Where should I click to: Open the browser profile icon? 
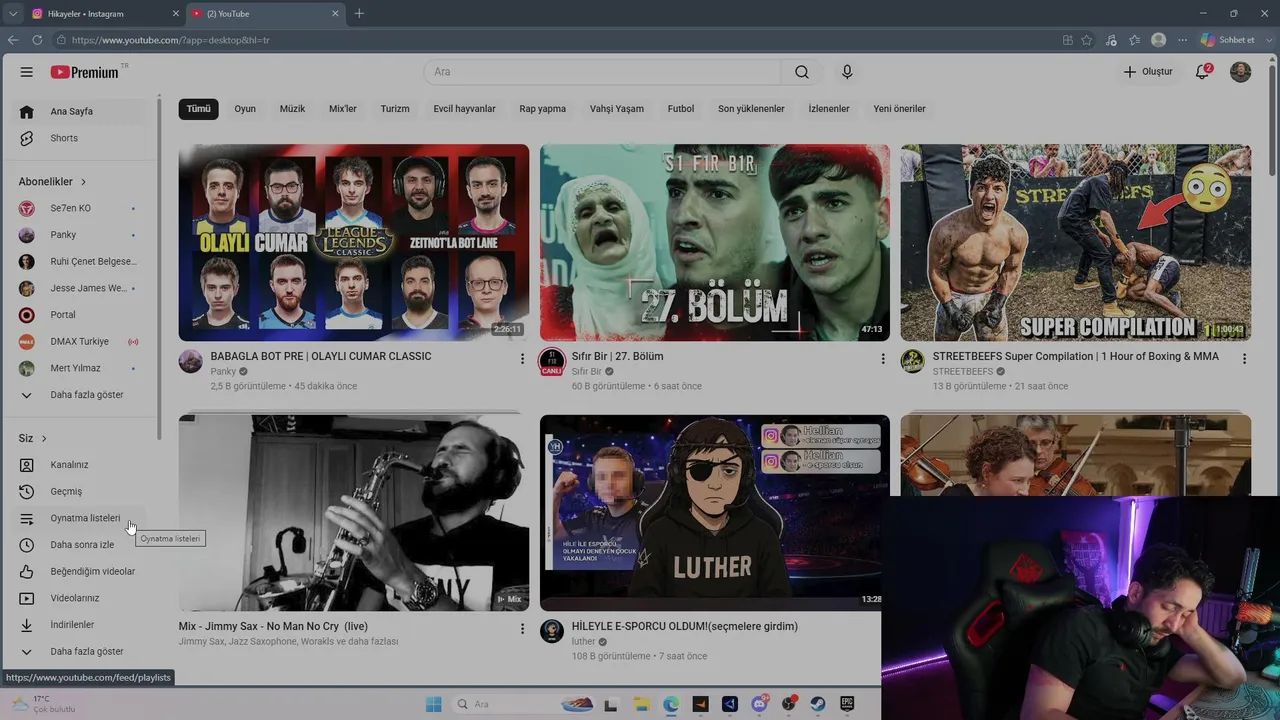coord(1158,40)
